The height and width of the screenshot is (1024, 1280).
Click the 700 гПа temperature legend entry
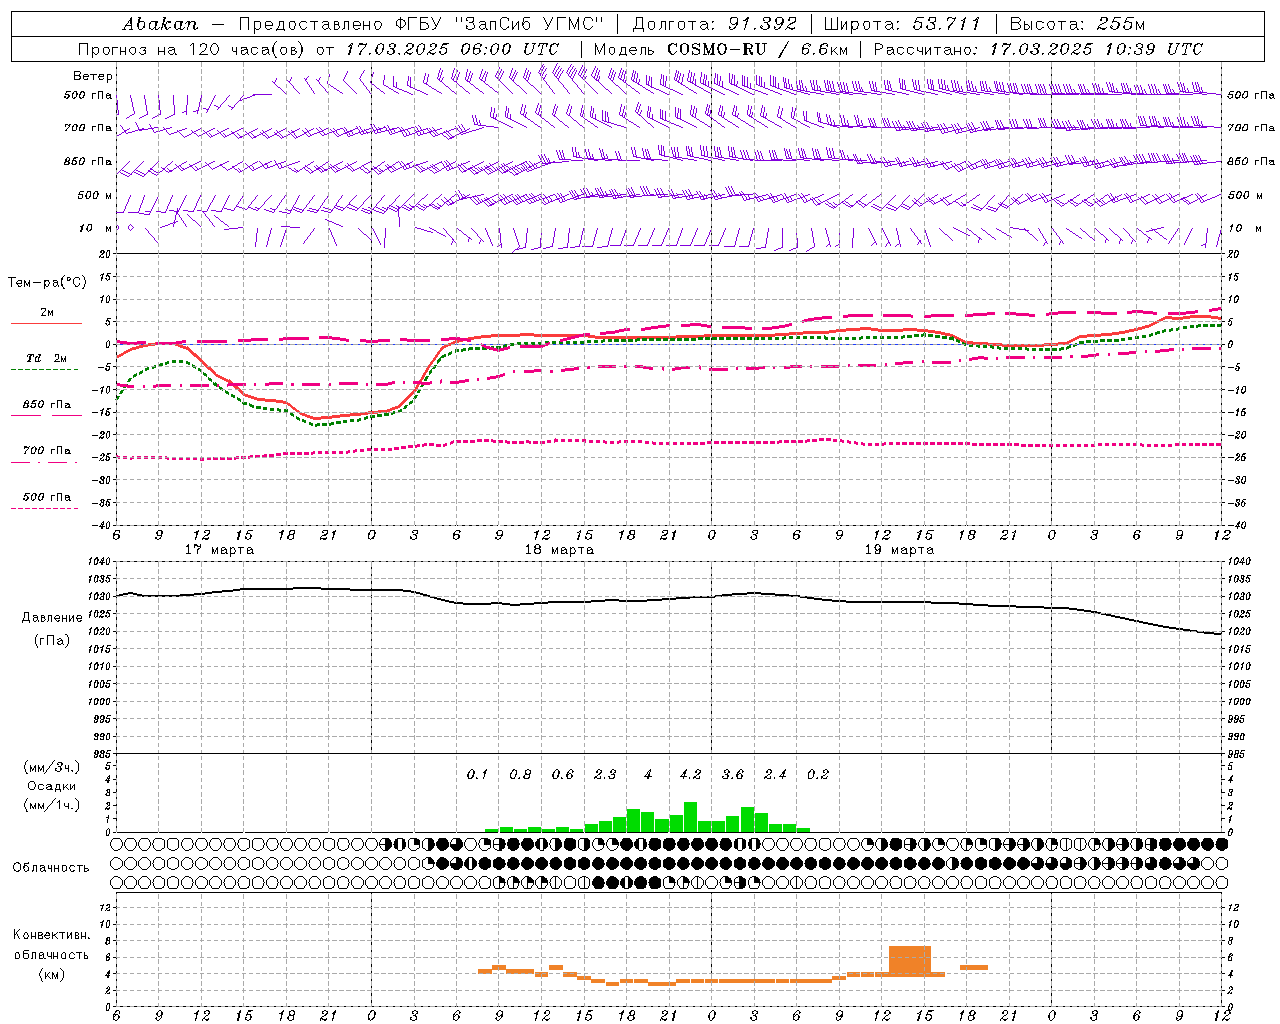(x=47, y=451)
